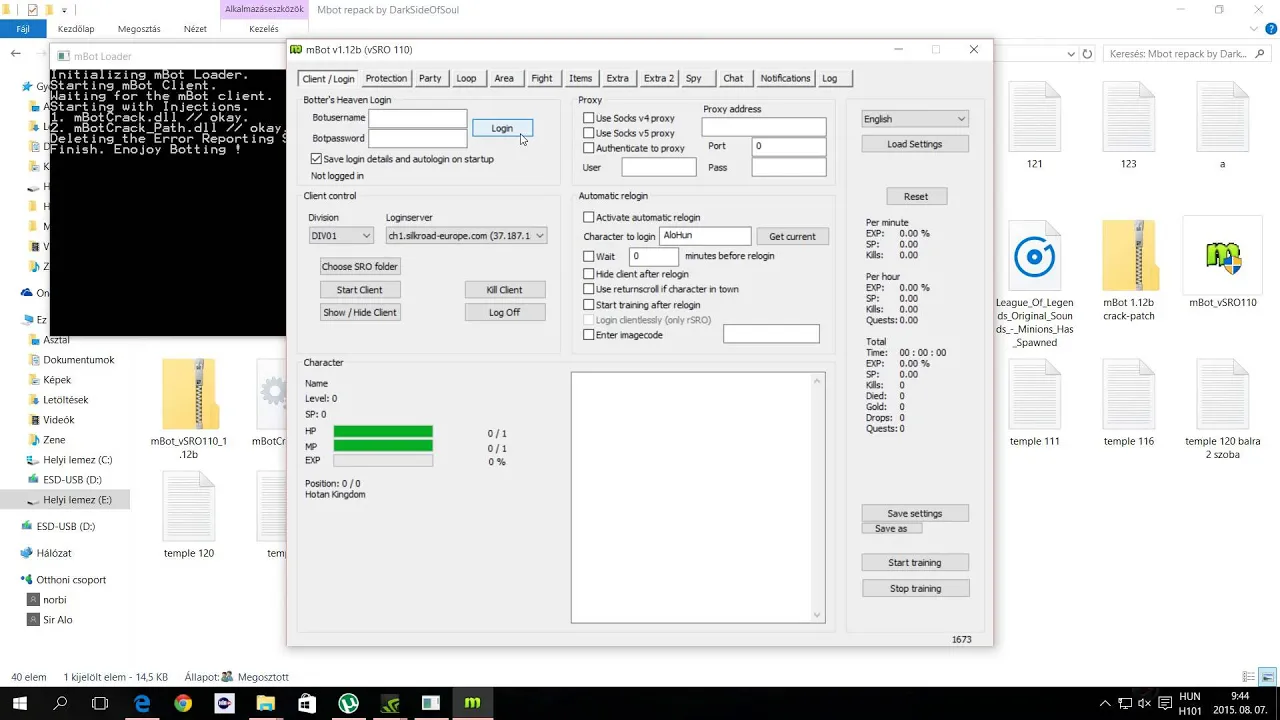Launch Edge browser from taskbar
The image size is (1280, 720).
[142, 703]
